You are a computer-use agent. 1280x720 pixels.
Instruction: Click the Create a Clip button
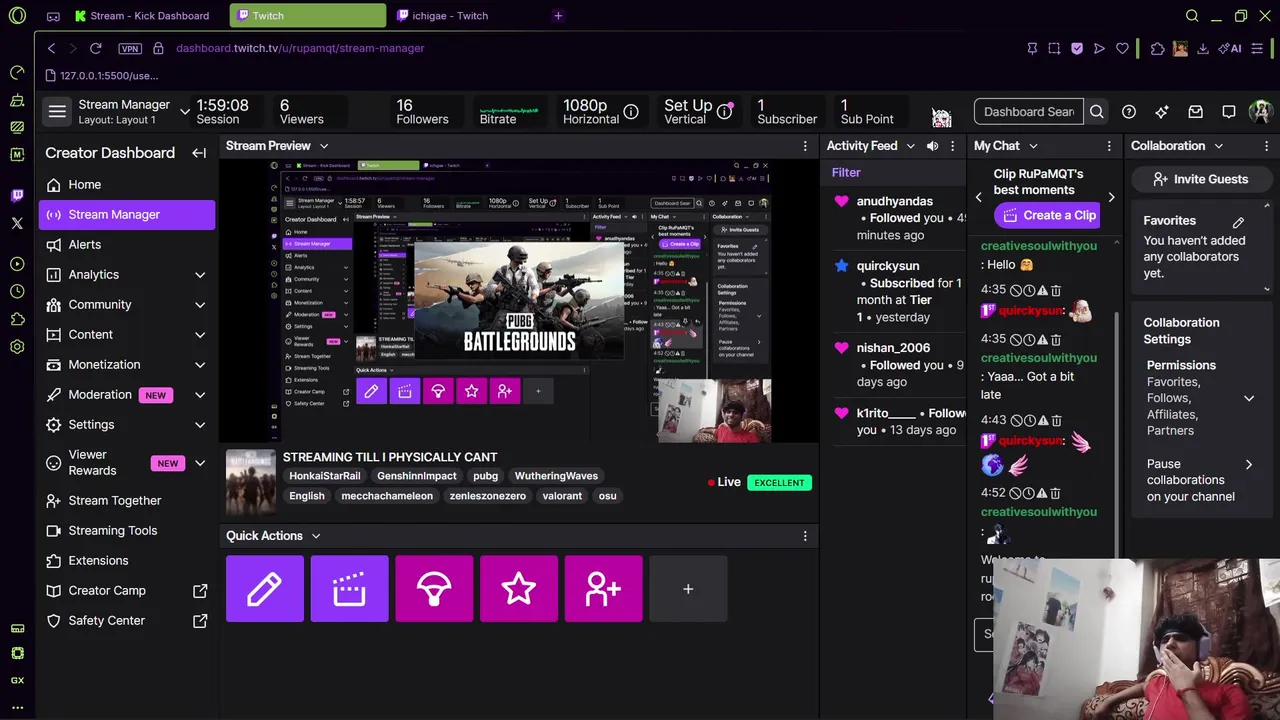(1049, 215)
